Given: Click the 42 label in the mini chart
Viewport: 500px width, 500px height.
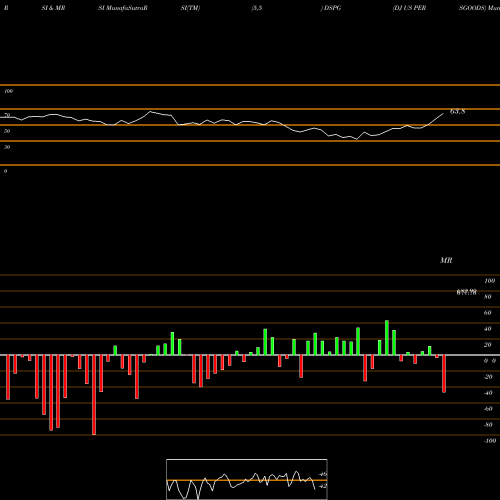Looking at the screenshot, I should 323,486.
